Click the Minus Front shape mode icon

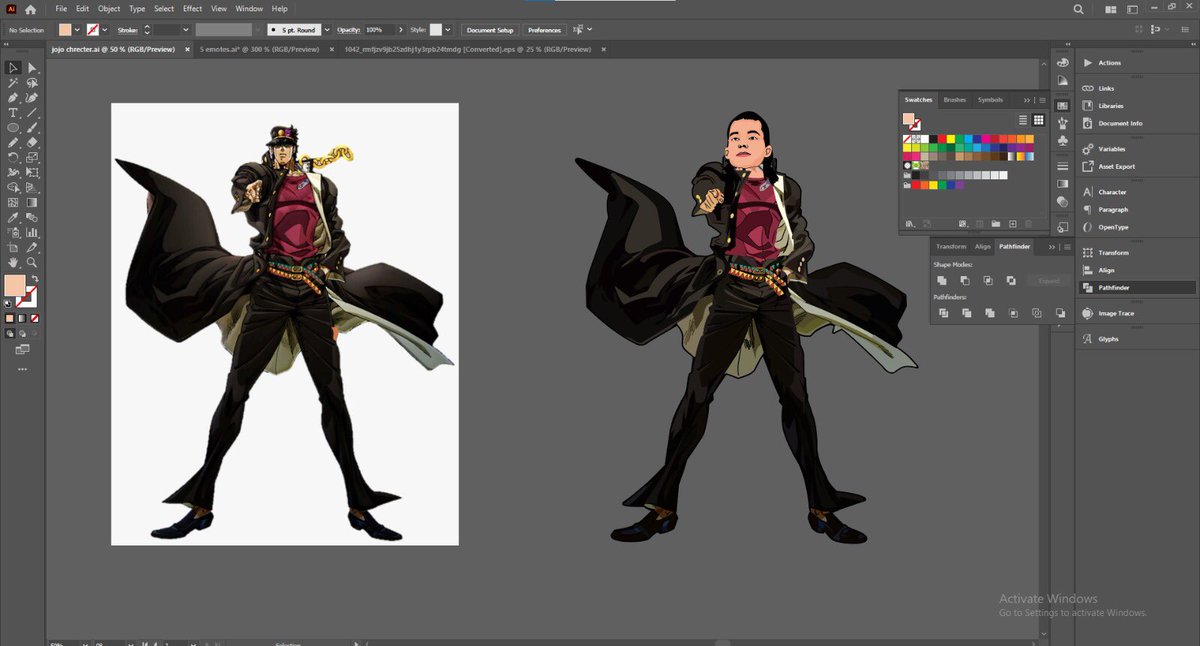[965, 281]
